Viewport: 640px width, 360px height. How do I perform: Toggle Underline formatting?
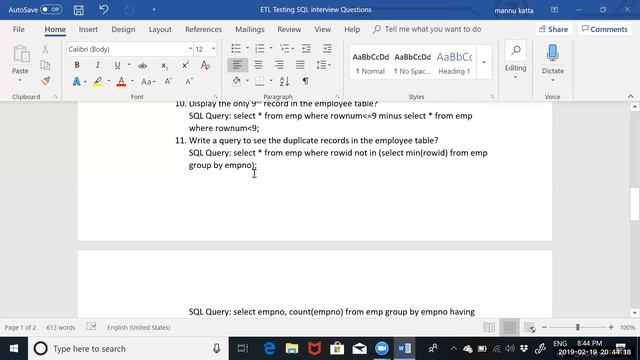tap(118, 65)
